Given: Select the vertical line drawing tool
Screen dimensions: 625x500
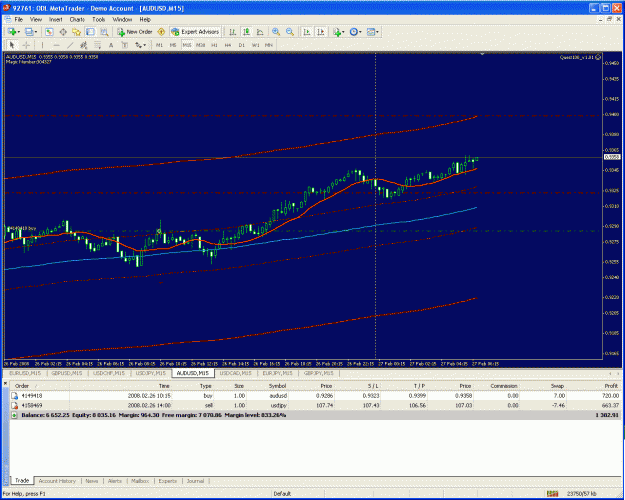Looking at the screenshot, I should tap(42, 45).
